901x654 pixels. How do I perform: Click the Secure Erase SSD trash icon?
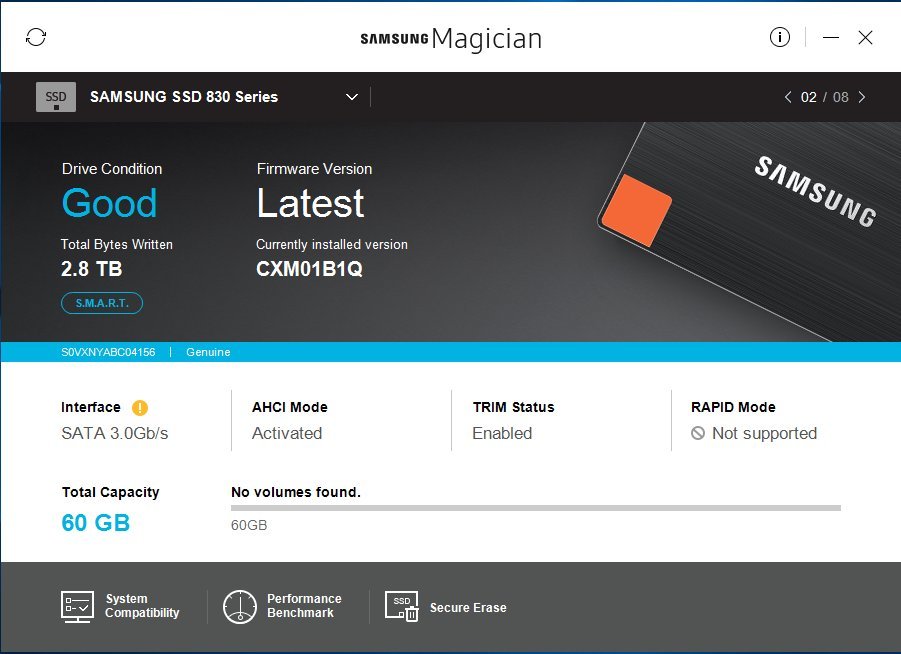401,606
